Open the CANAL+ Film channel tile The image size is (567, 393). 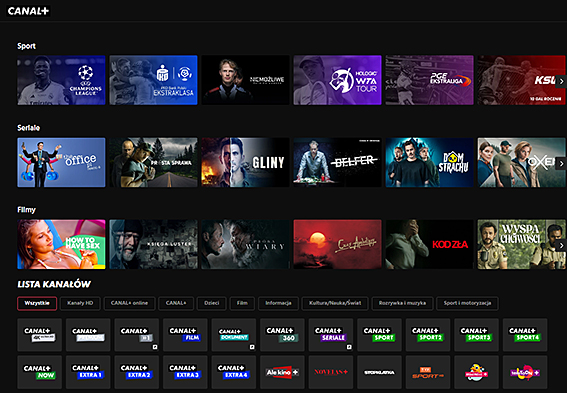[185, 335]
